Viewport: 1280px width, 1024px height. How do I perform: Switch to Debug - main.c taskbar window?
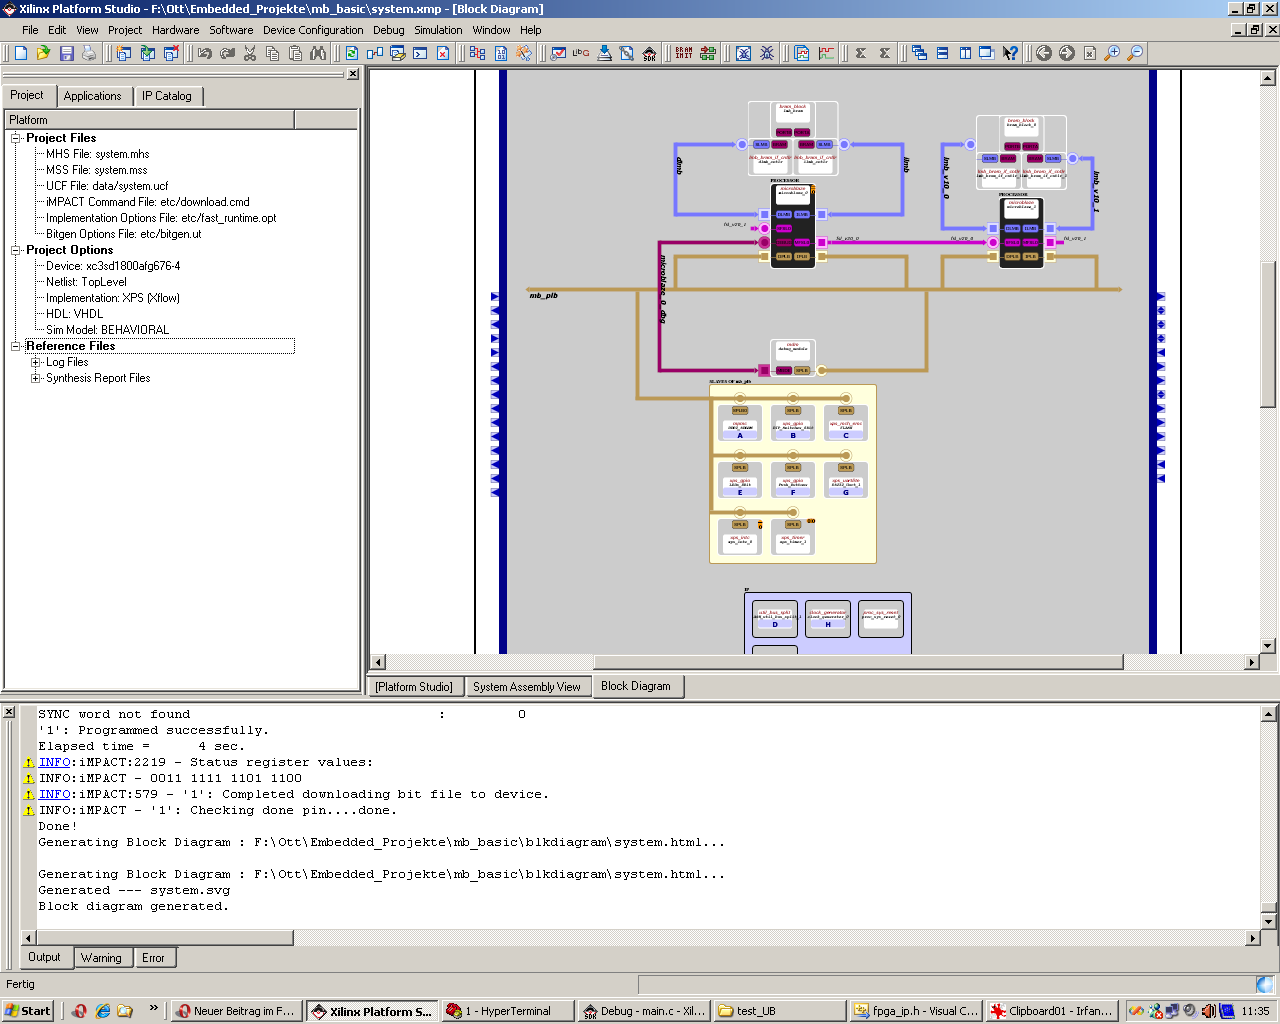pyautogui.click(x=644, y=1011)
